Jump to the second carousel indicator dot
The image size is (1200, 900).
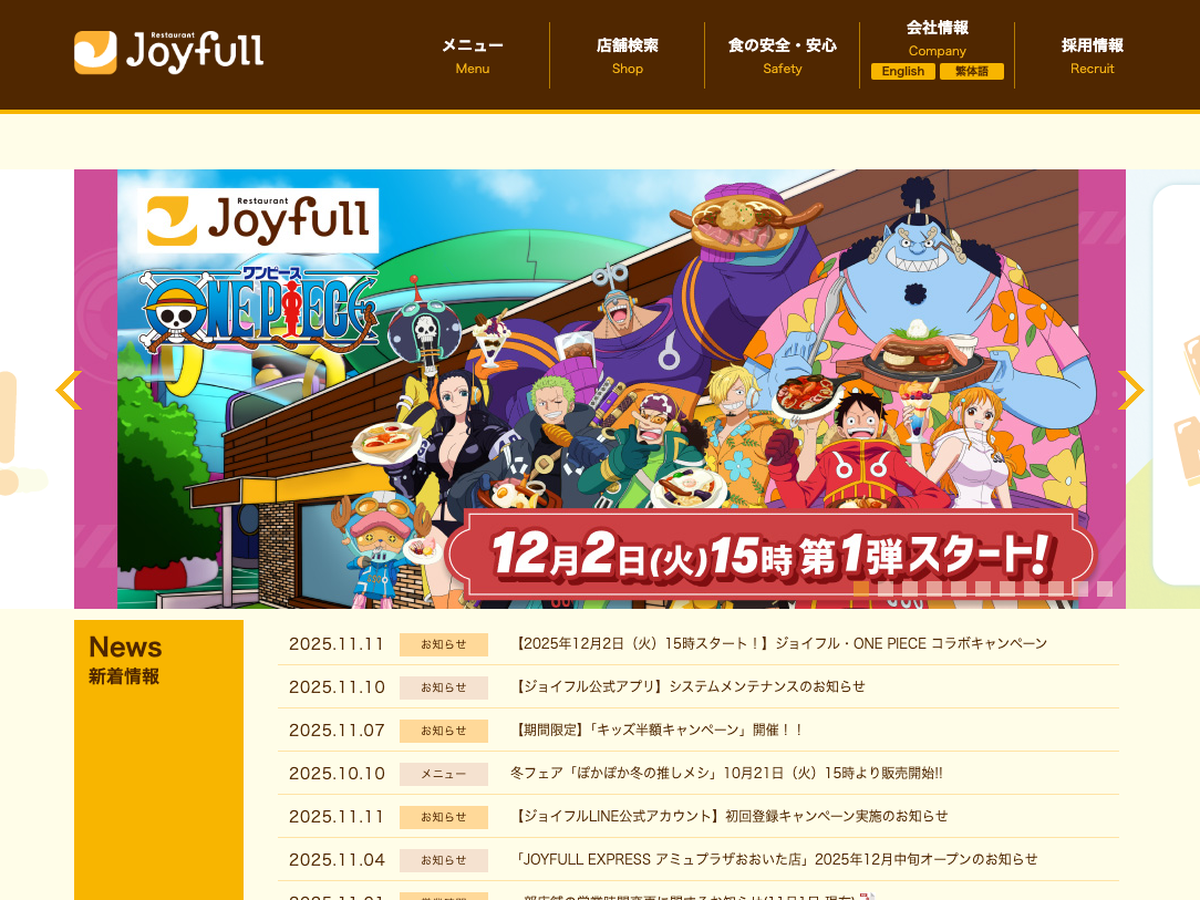pyautogui.click(x=885, y=589)
